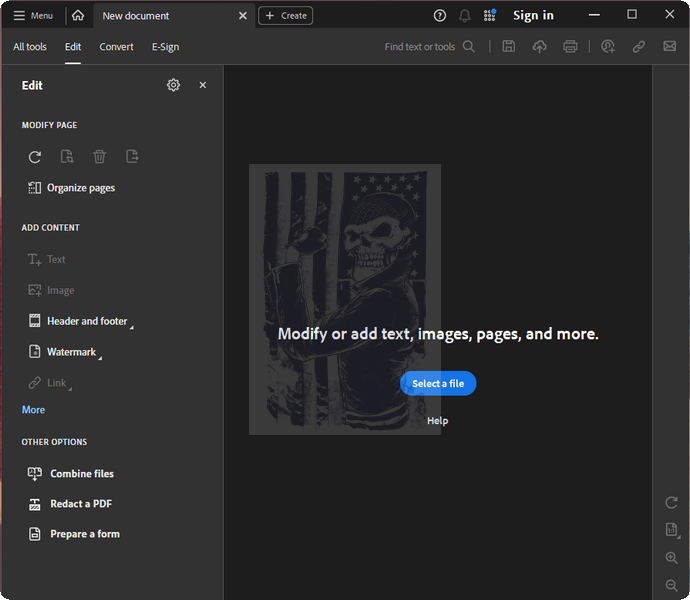Image resolution: width=690 pixels, height=600 pixels.
Task: Open the notifications bell
Action: click(x=465, y=16)
